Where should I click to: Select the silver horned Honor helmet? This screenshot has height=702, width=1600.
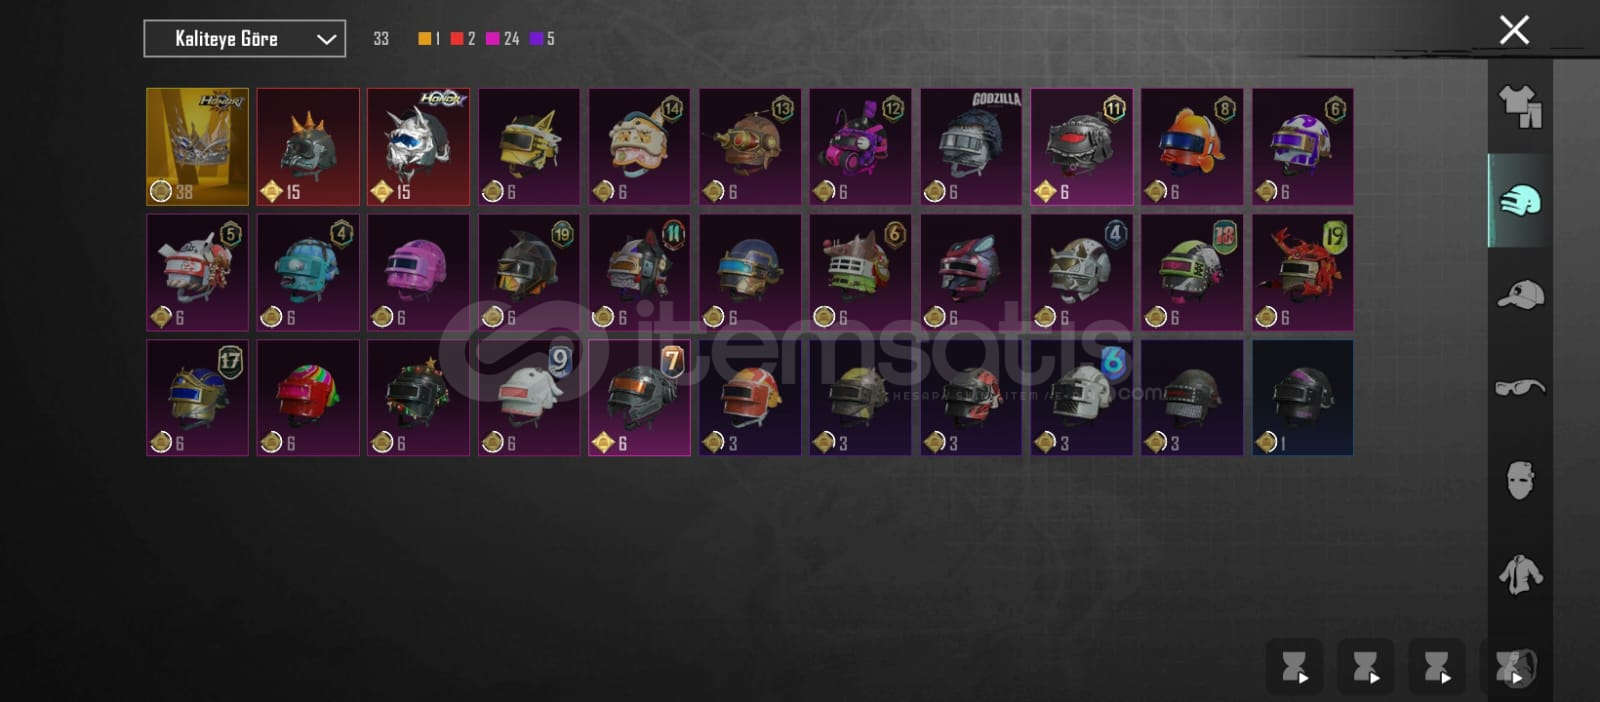click(x=418, y=146)
